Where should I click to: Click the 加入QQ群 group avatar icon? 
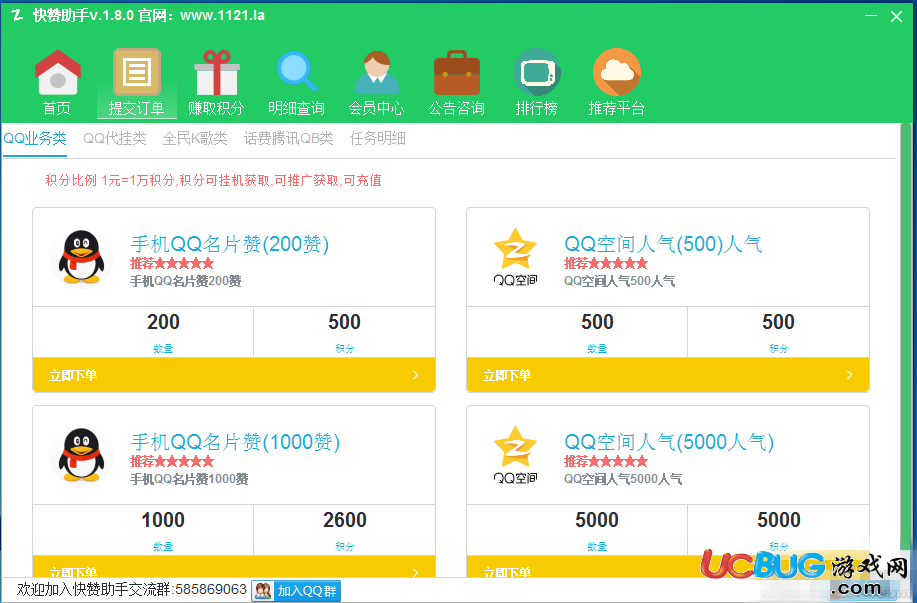pos(263,591)
